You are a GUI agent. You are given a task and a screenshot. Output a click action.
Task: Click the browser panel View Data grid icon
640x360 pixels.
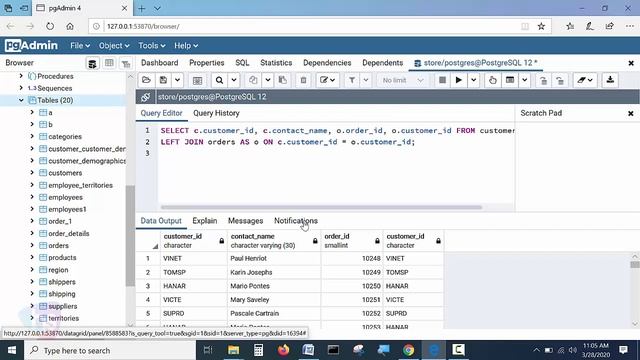click(109, 63)
